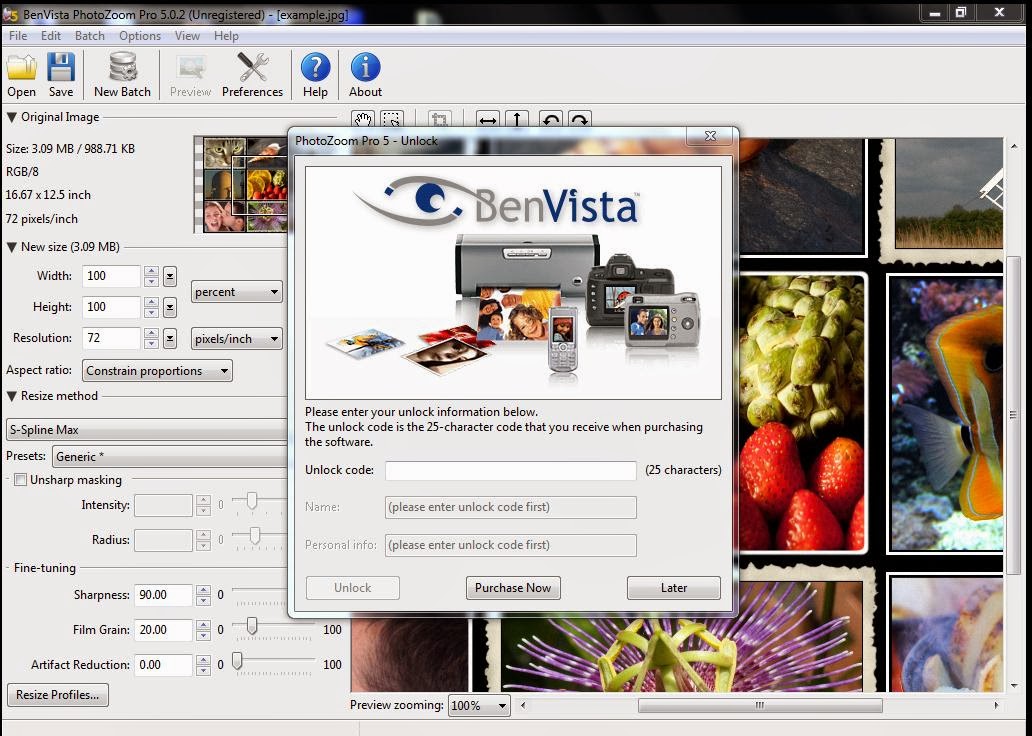Rotate the image counterclockwise
This screenshot has height=736, width=1032.
click(550, 120)
